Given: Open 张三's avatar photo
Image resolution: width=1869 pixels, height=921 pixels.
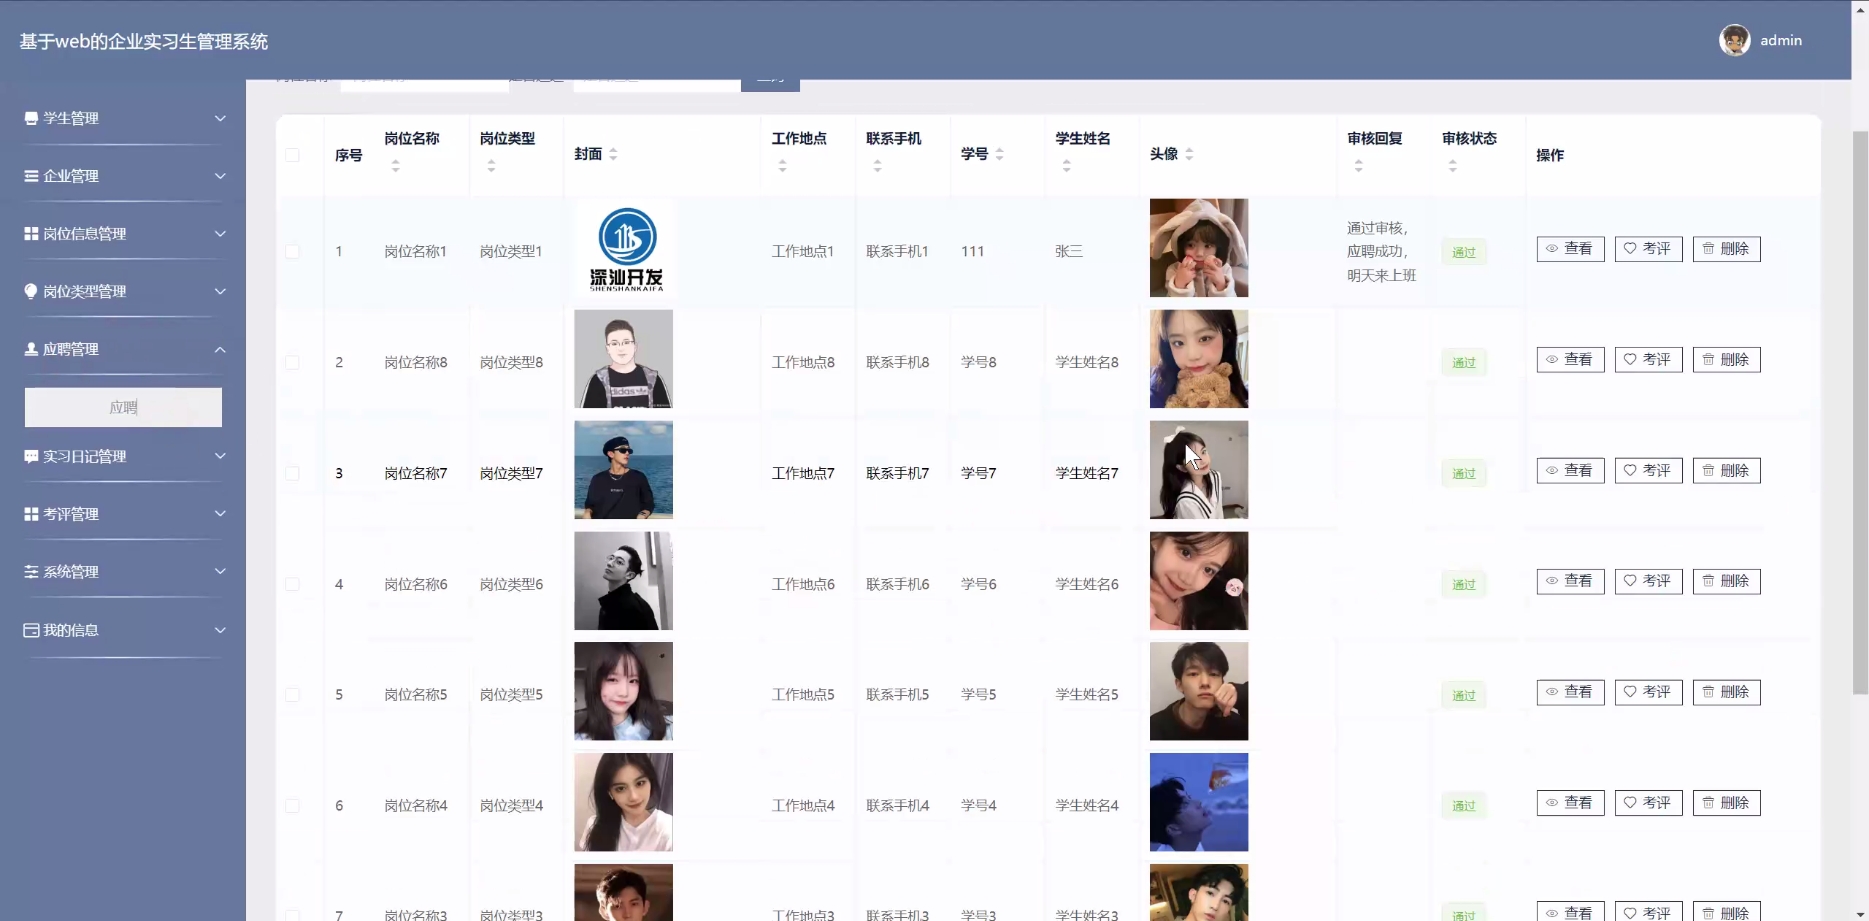Looking at the screenshot, I should [1199, 248].
